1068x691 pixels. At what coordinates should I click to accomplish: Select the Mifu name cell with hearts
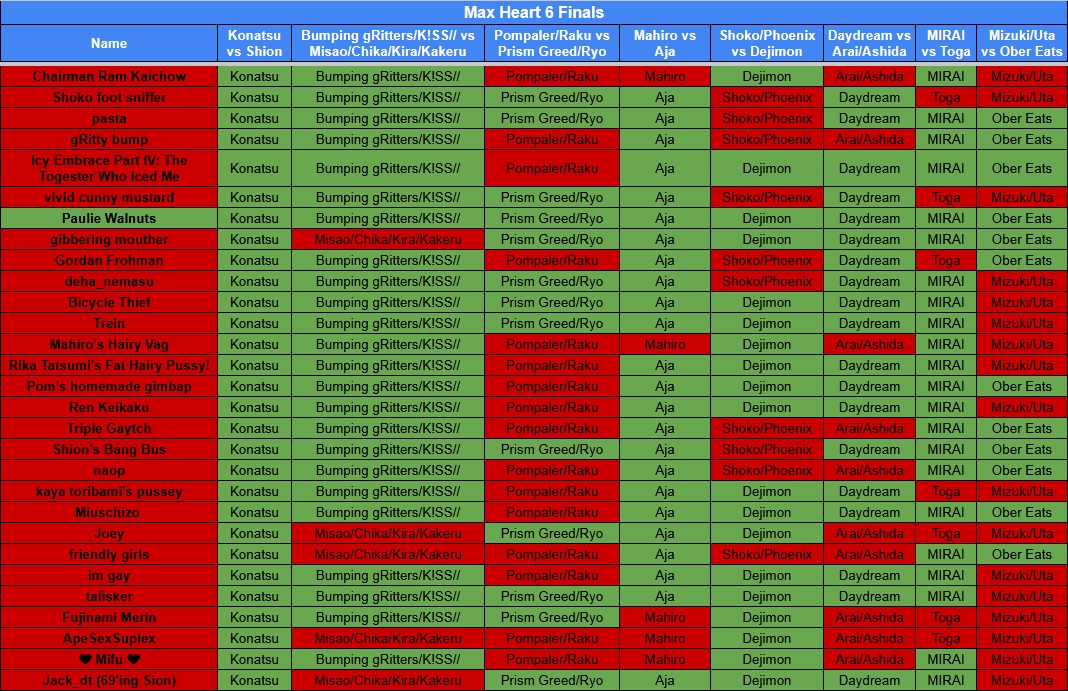(x=109, y=659)
